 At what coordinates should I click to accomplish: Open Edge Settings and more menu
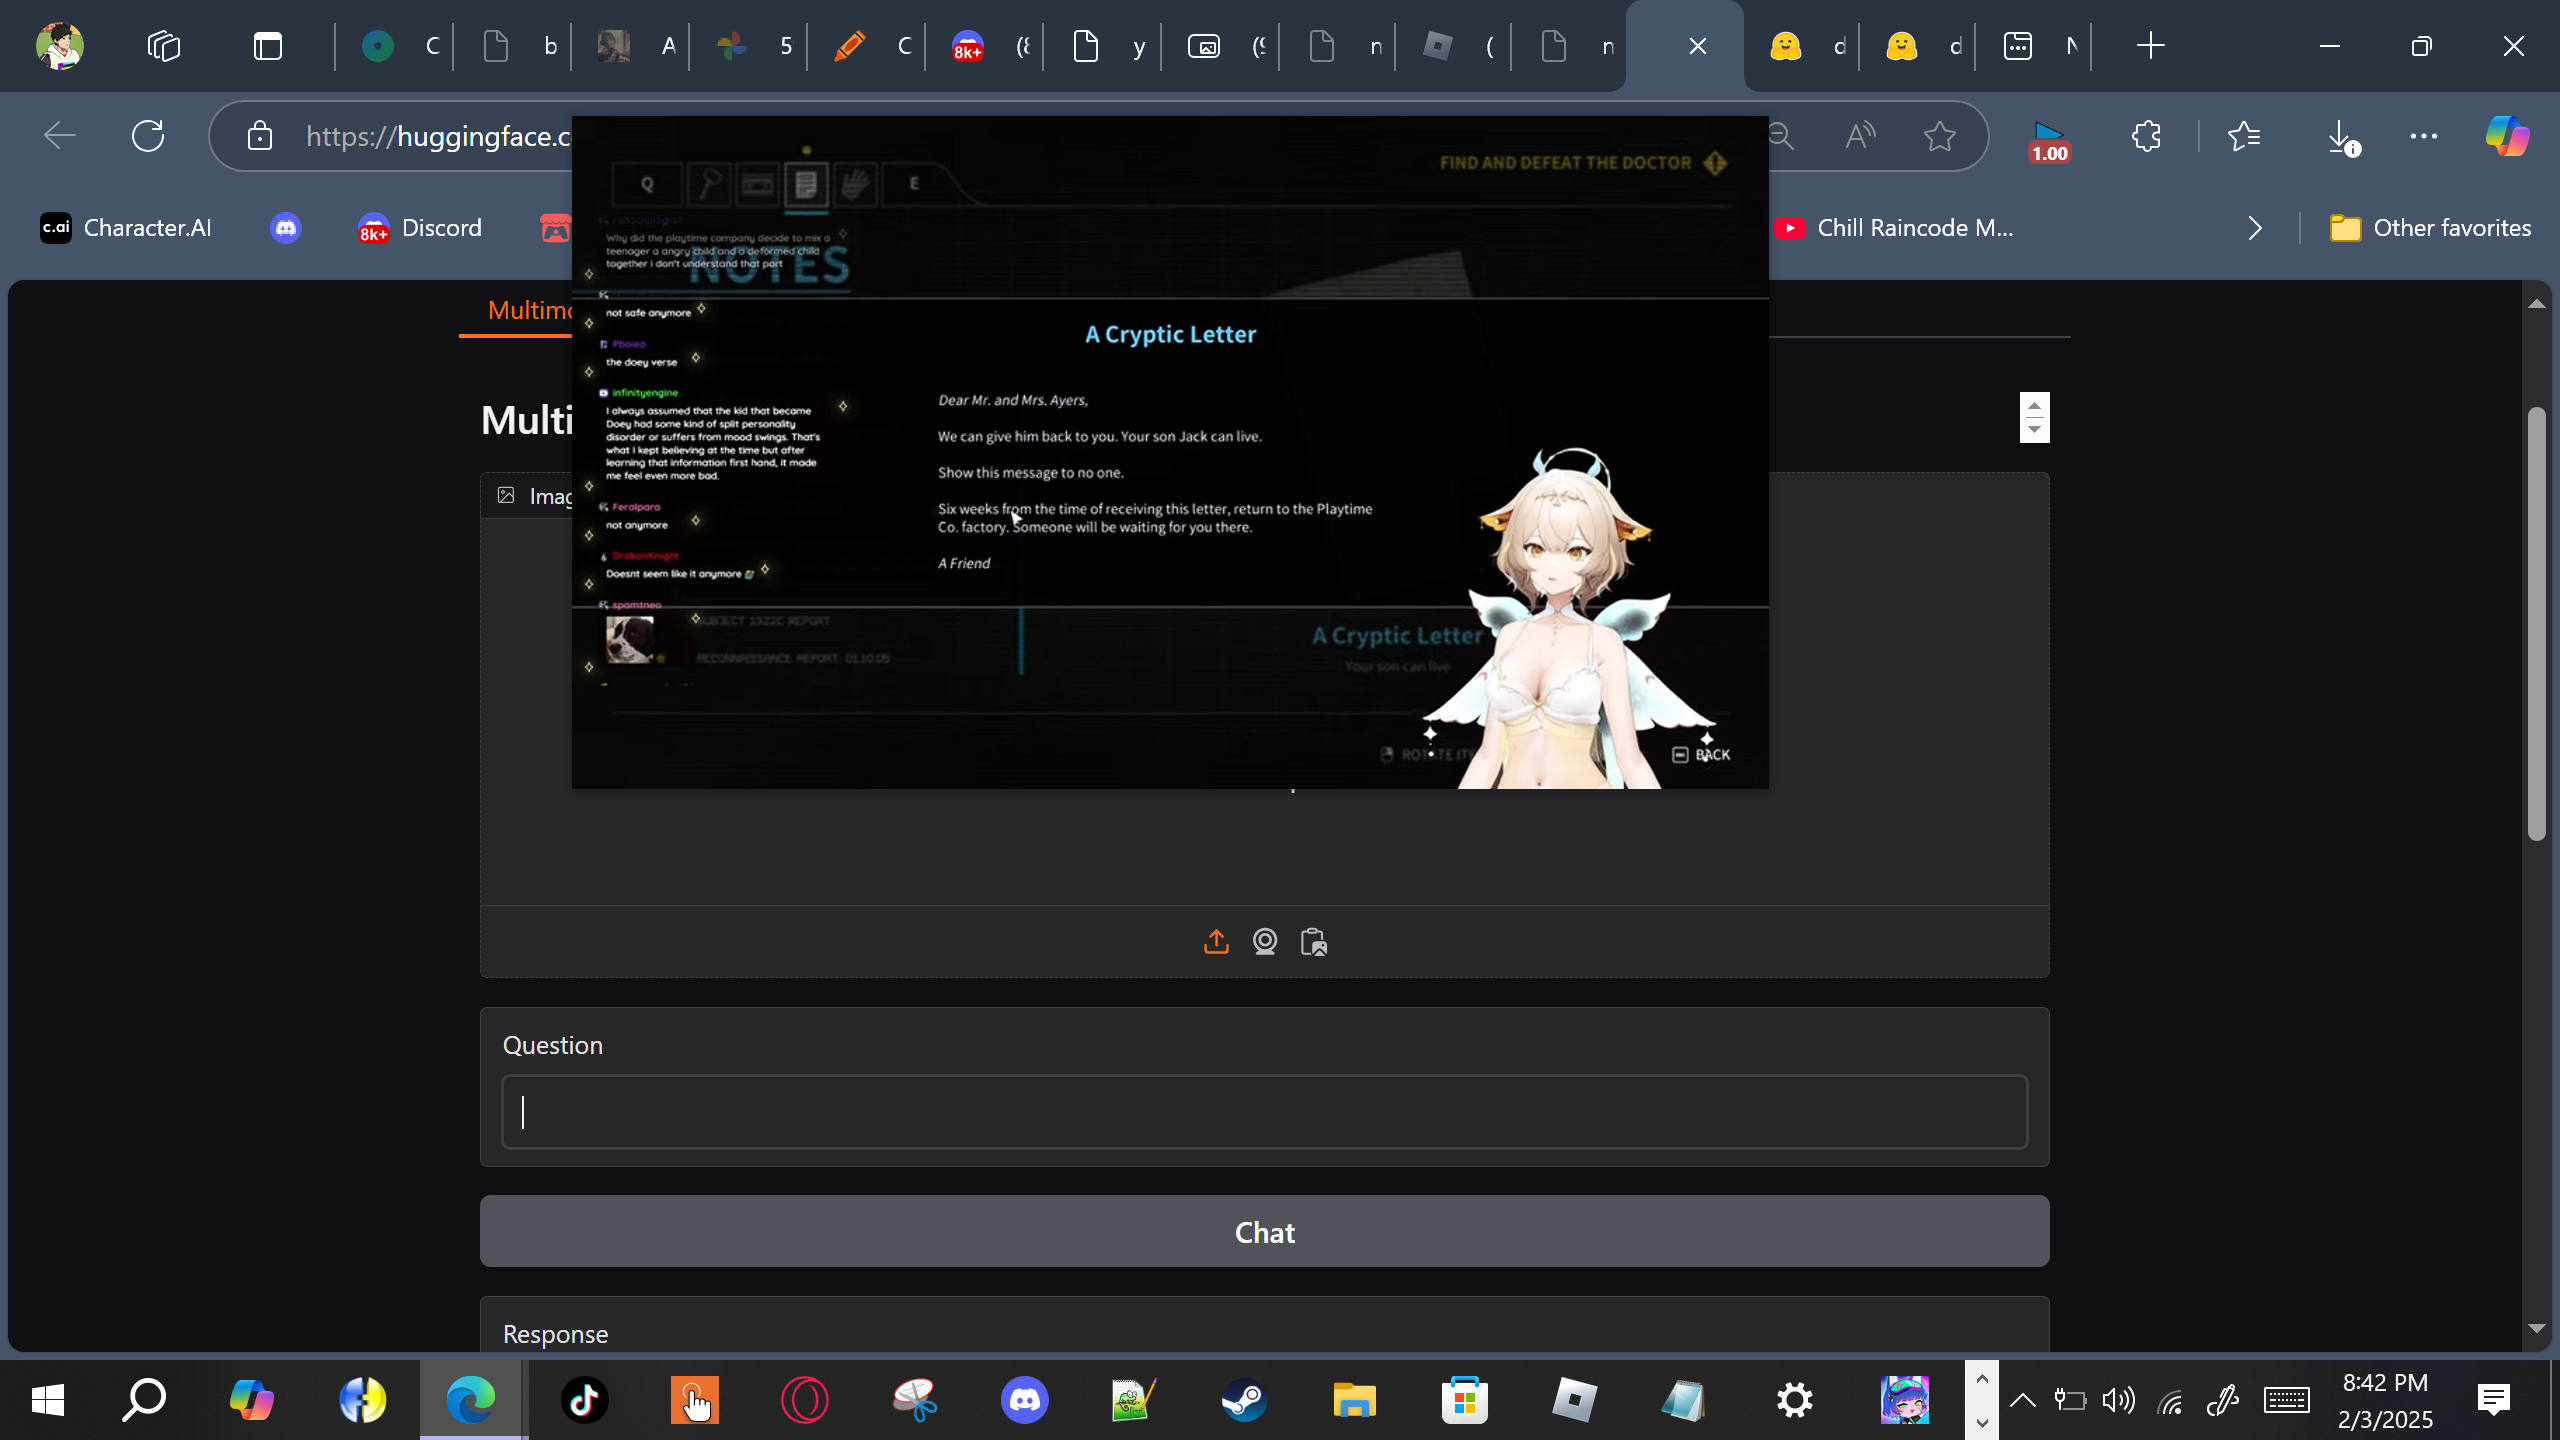coord(2424,136)
